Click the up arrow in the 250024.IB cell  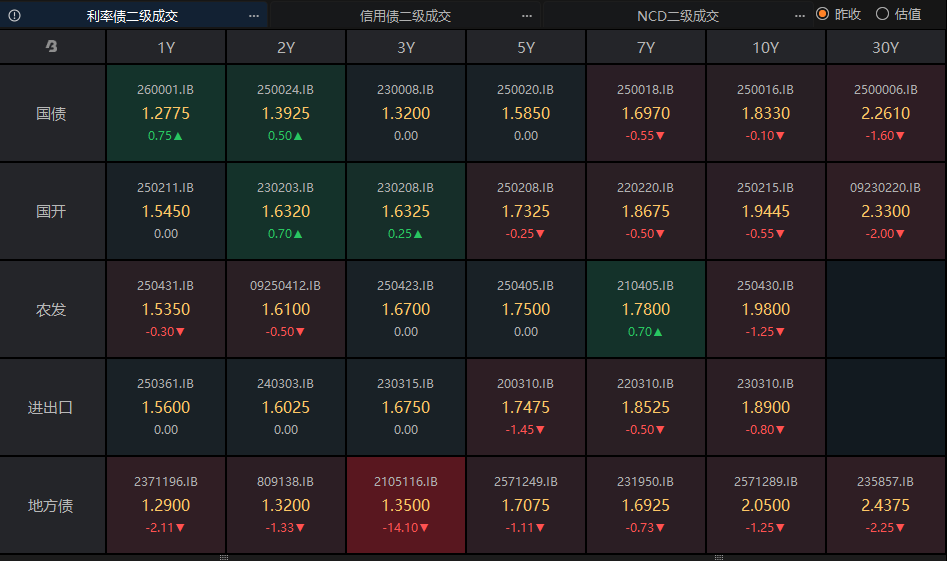pyautogui.click(x=298, y=136)
